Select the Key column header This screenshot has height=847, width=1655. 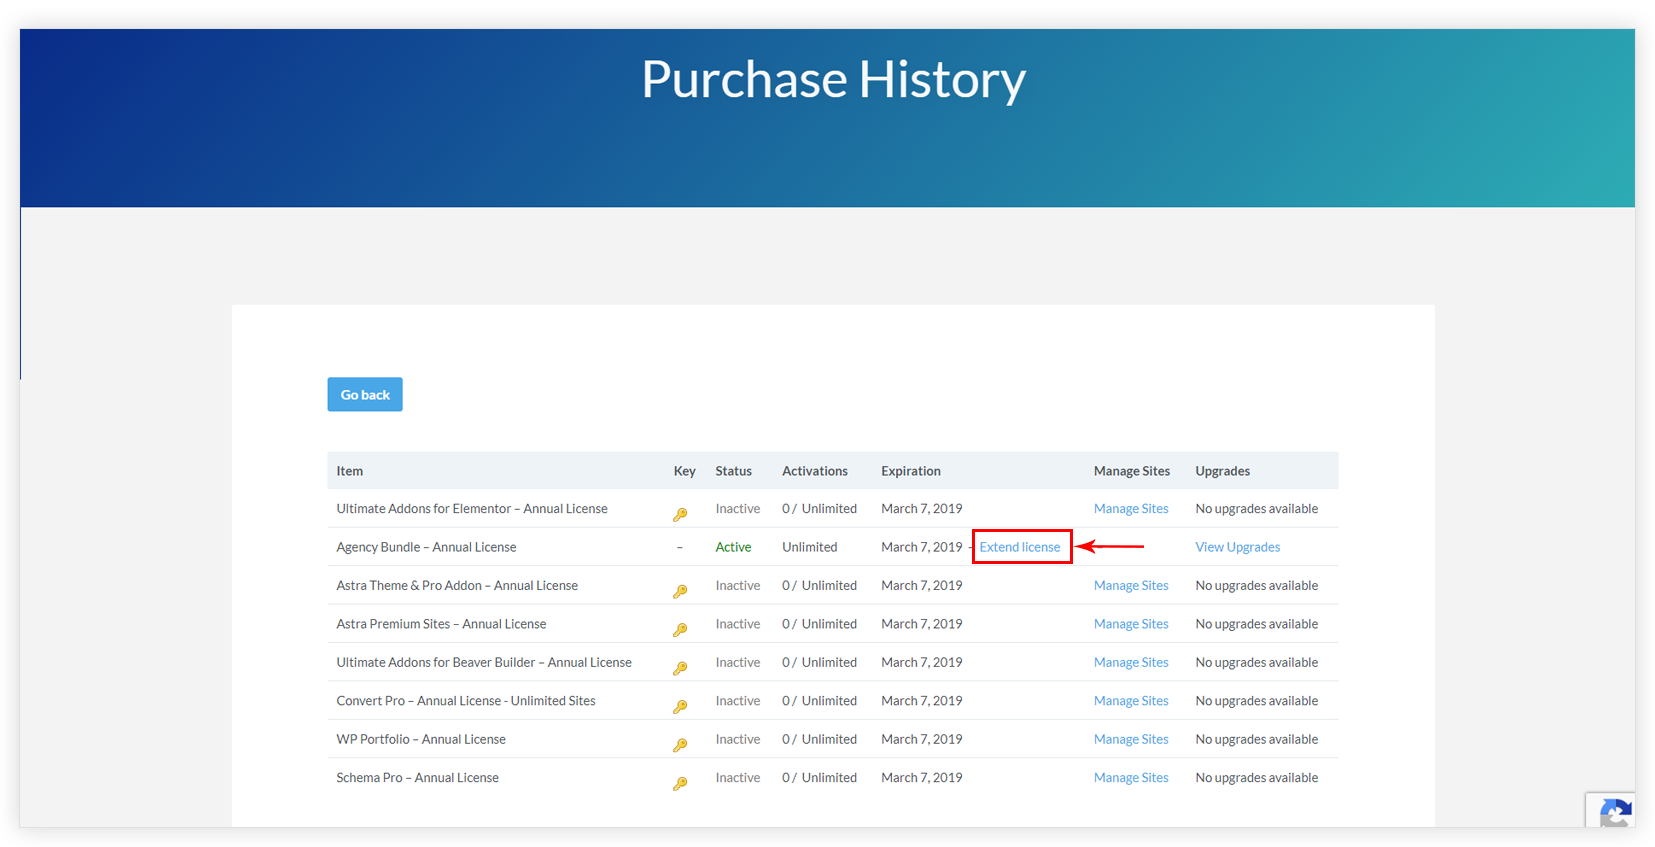point(684,471)
